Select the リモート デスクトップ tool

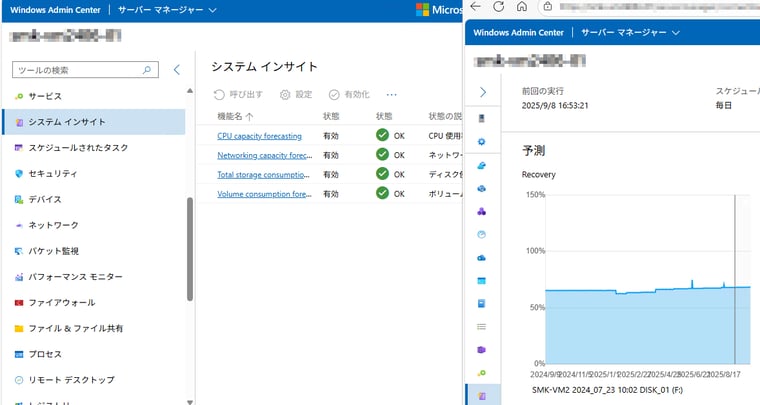(x=71, y=380)
